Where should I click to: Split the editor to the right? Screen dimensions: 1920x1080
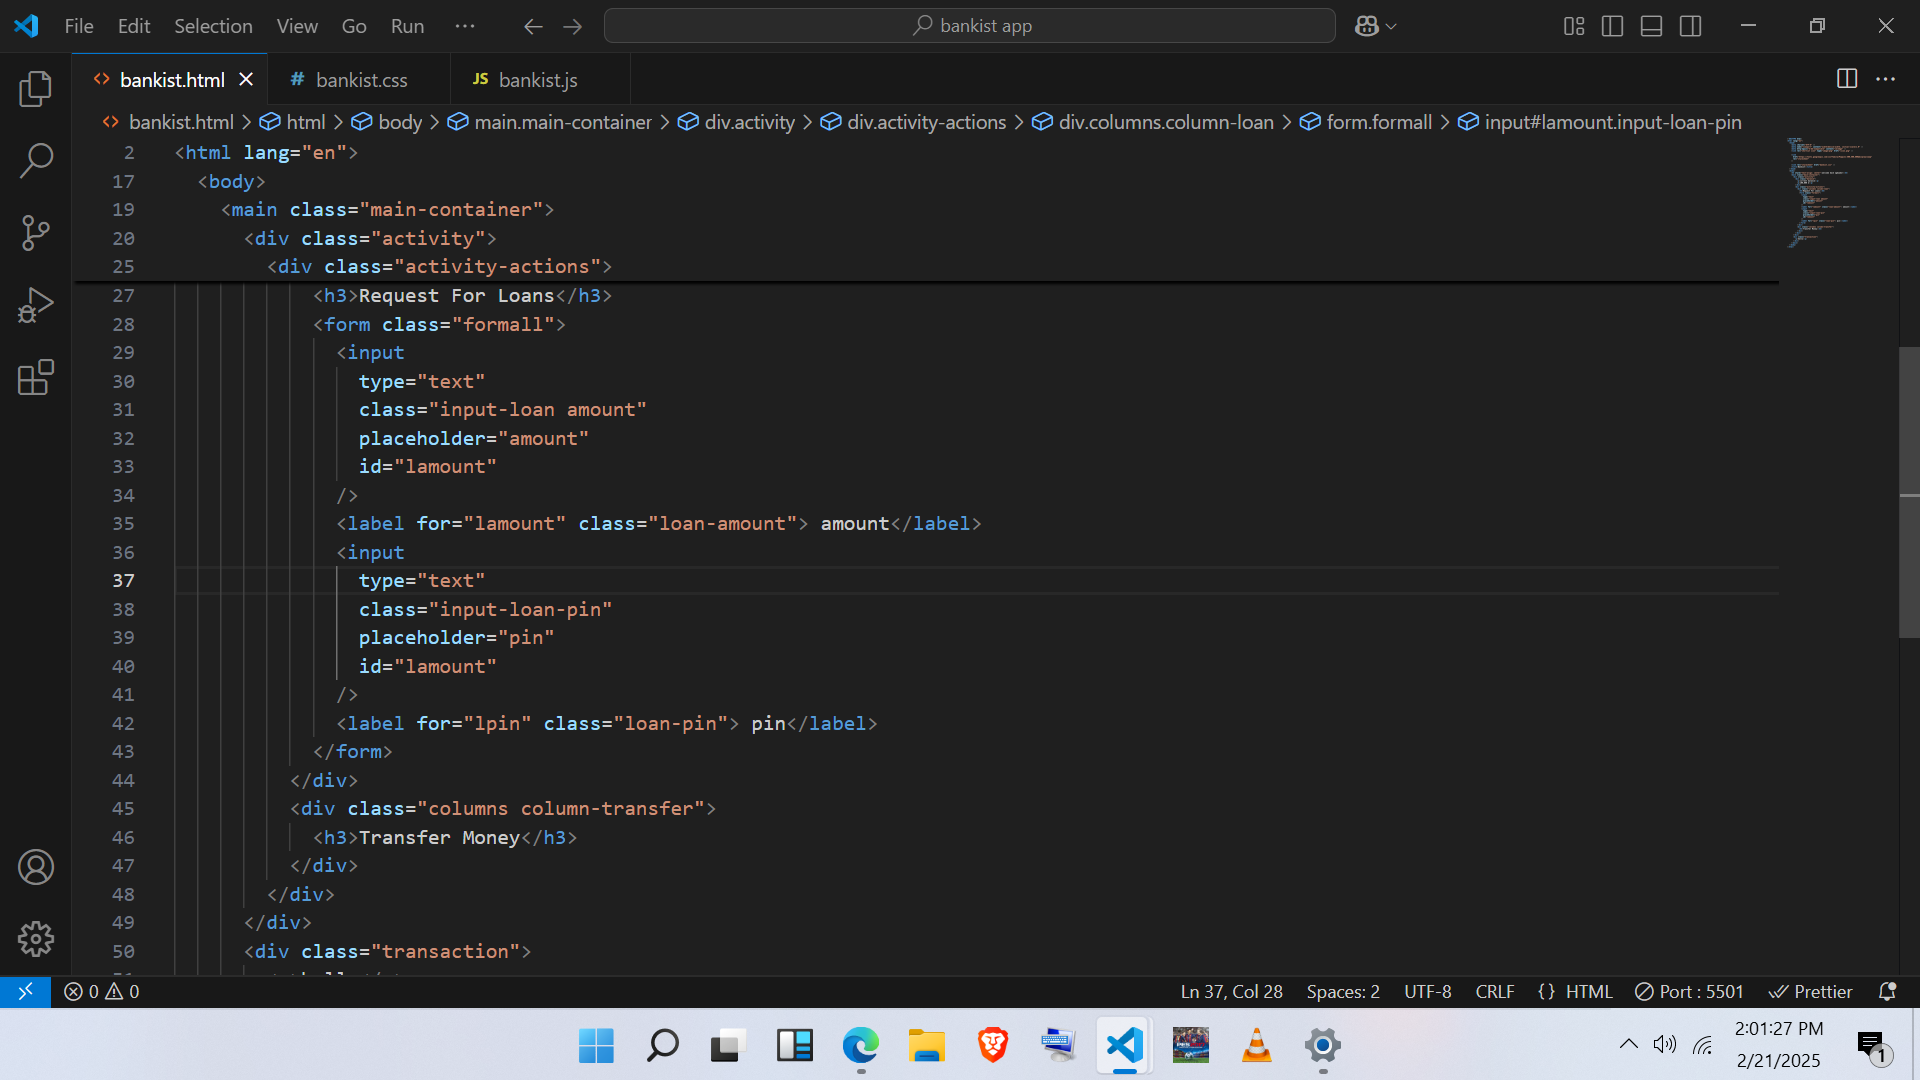tap(1847, 79)
